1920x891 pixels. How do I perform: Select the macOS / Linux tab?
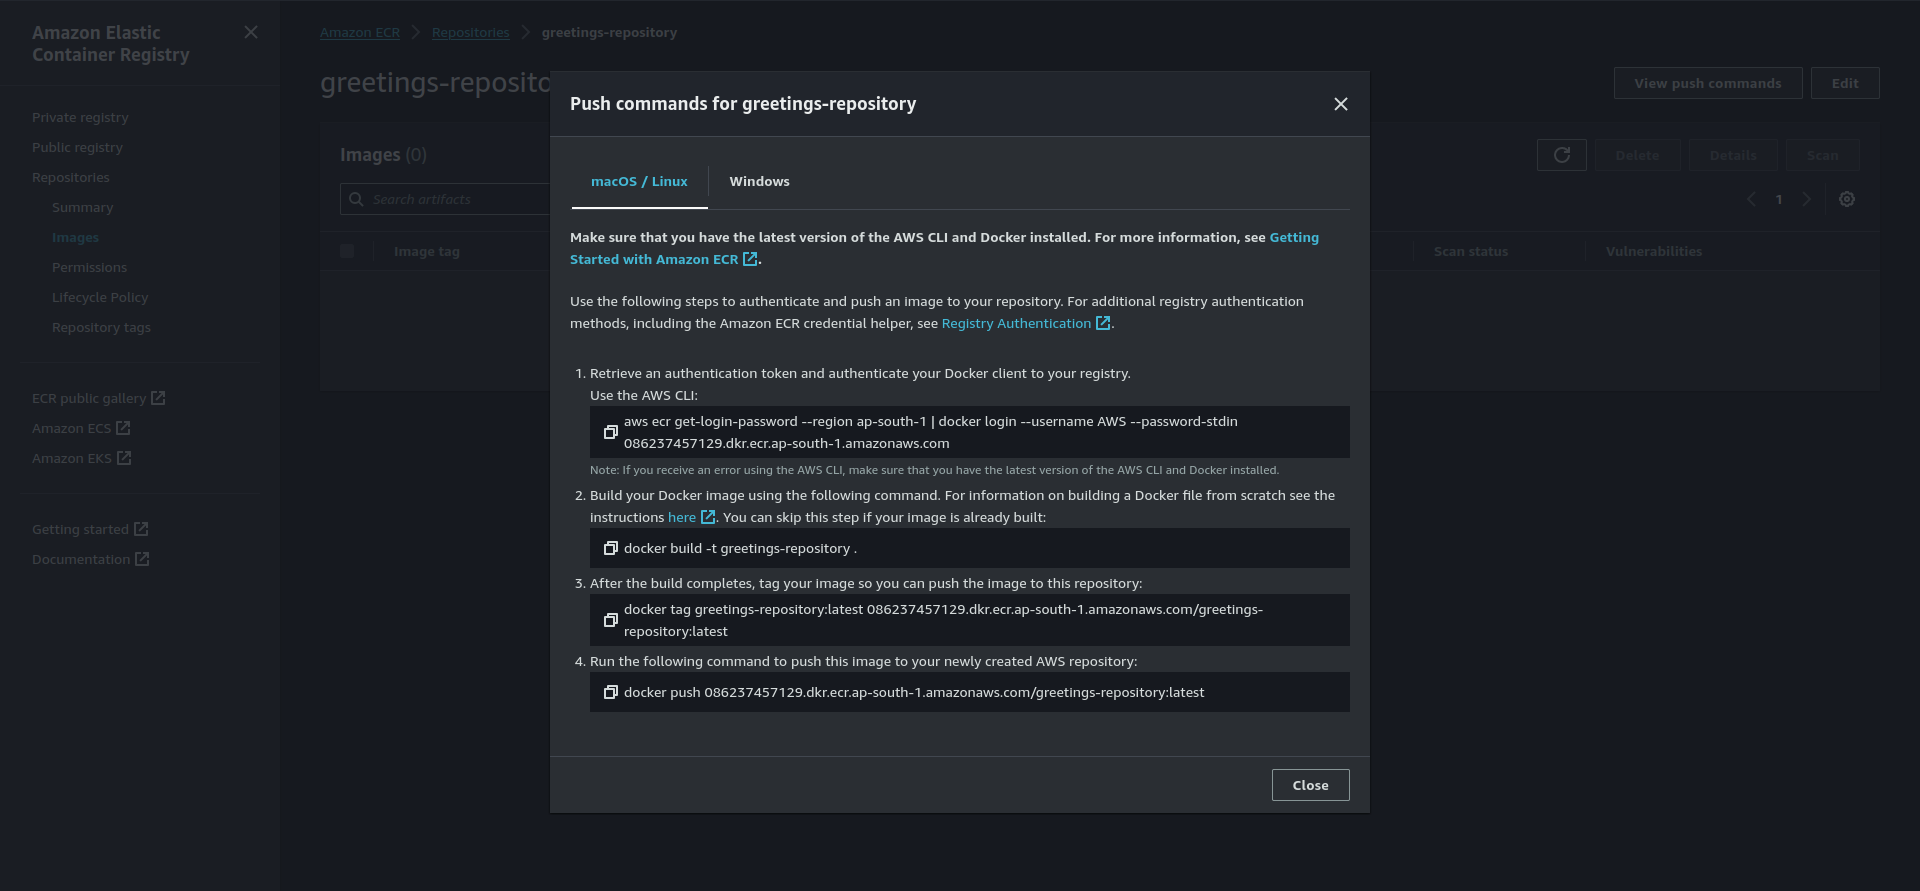[638, 181]
